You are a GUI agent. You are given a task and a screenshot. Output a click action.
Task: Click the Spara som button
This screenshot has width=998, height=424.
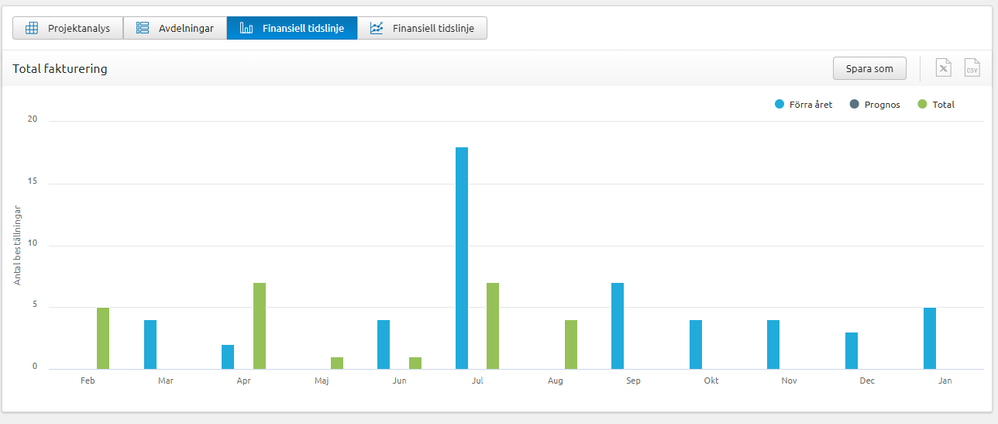point(870,68)
